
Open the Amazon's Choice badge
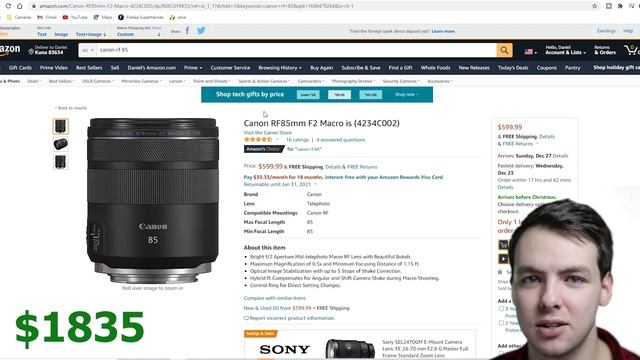[x=264, y=149]
